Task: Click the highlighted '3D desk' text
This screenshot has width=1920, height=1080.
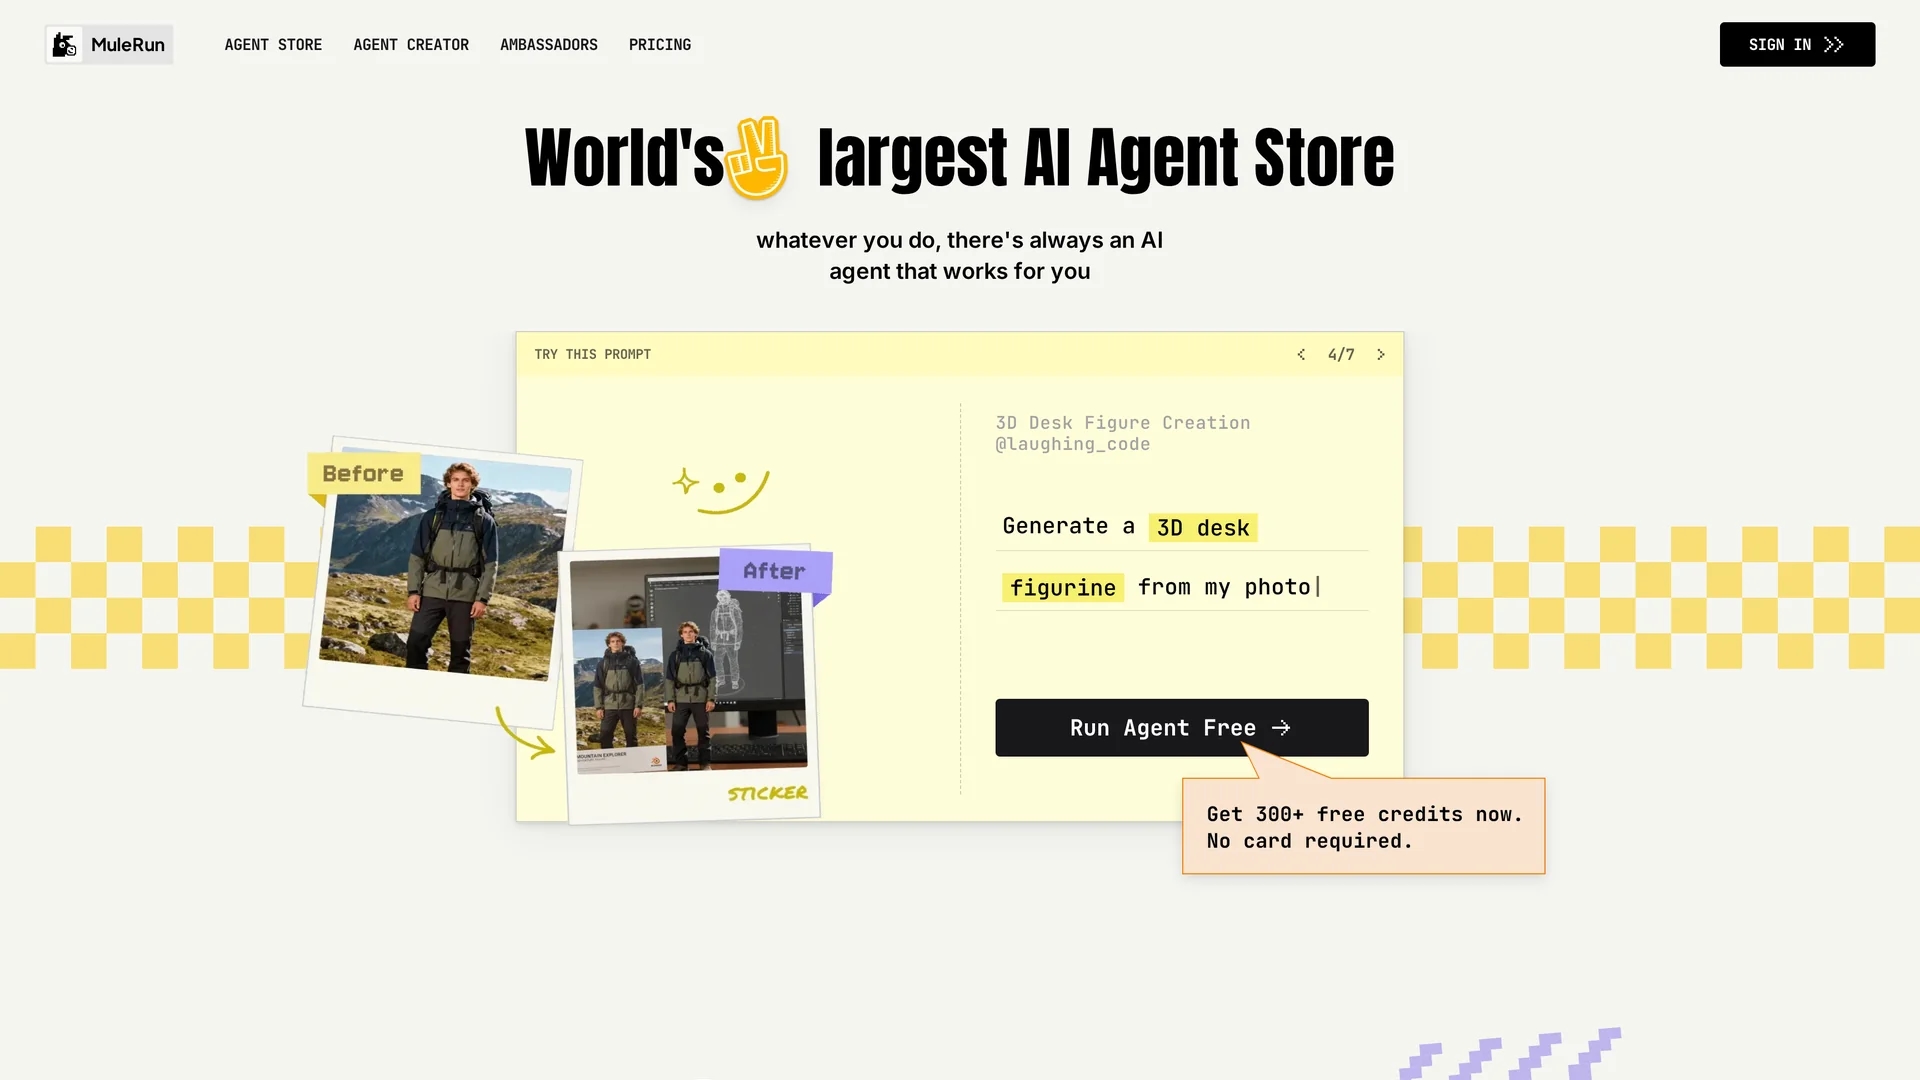Action: 1203,528
